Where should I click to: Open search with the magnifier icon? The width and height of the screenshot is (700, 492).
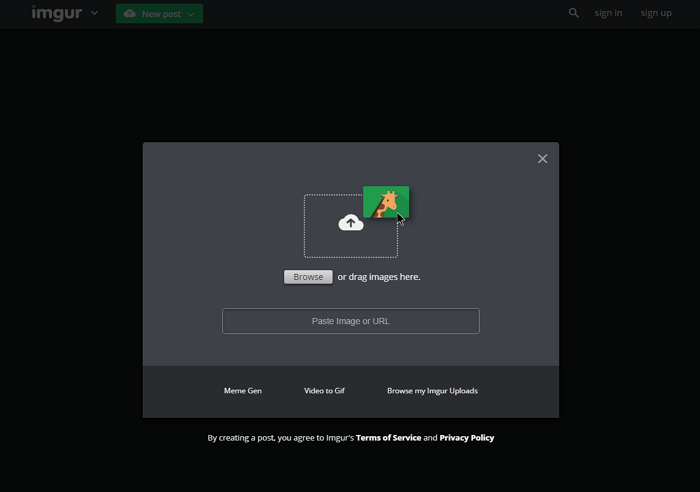[x=574, y=13]
